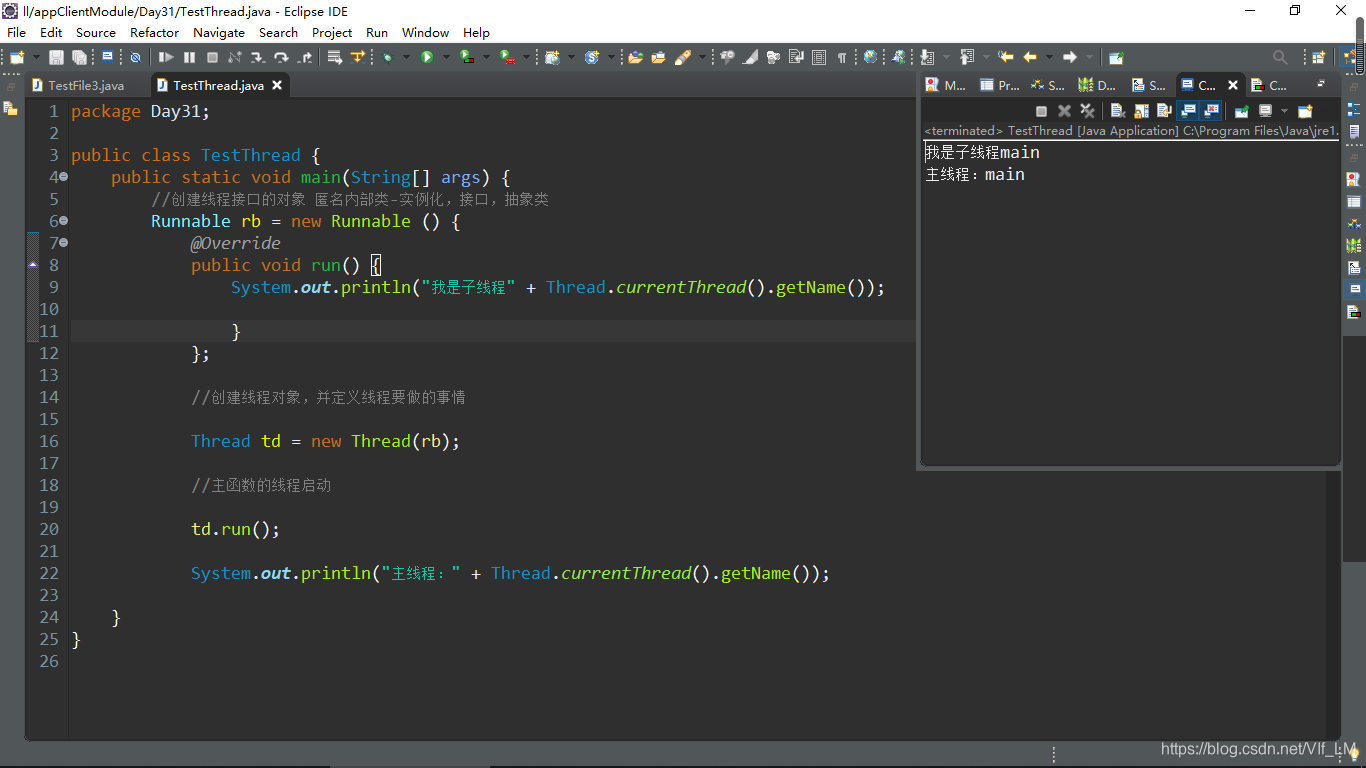Switch to the D... view tab
Viewport: 1366px width, 768px height.
coord(1098,85)
